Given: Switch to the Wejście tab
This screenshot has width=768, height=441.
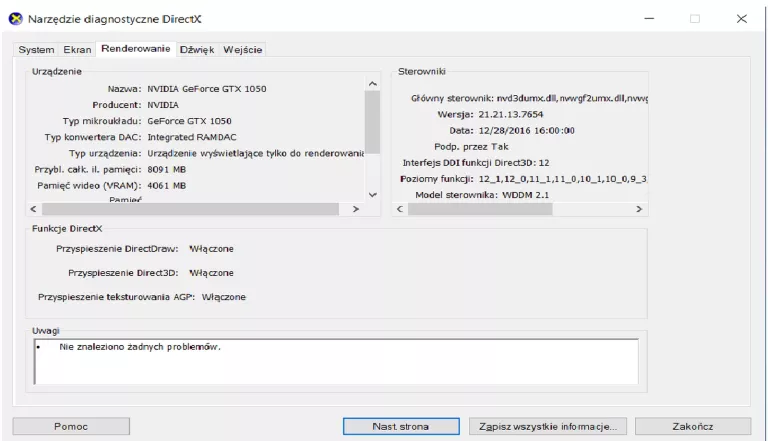Looking at the screenshot, I should (x=242, y=49).
